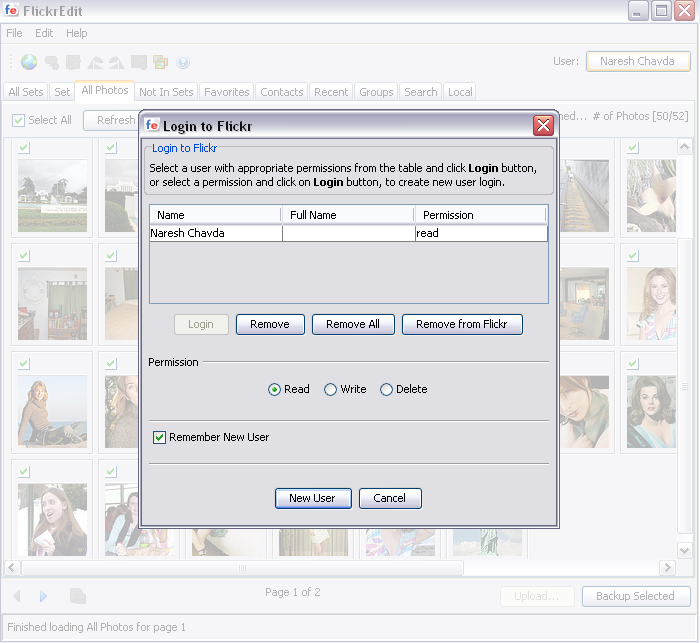Switch to the Not In Sets tab
The height and width of the screenshot is (643, 700).
pos(166,92)
